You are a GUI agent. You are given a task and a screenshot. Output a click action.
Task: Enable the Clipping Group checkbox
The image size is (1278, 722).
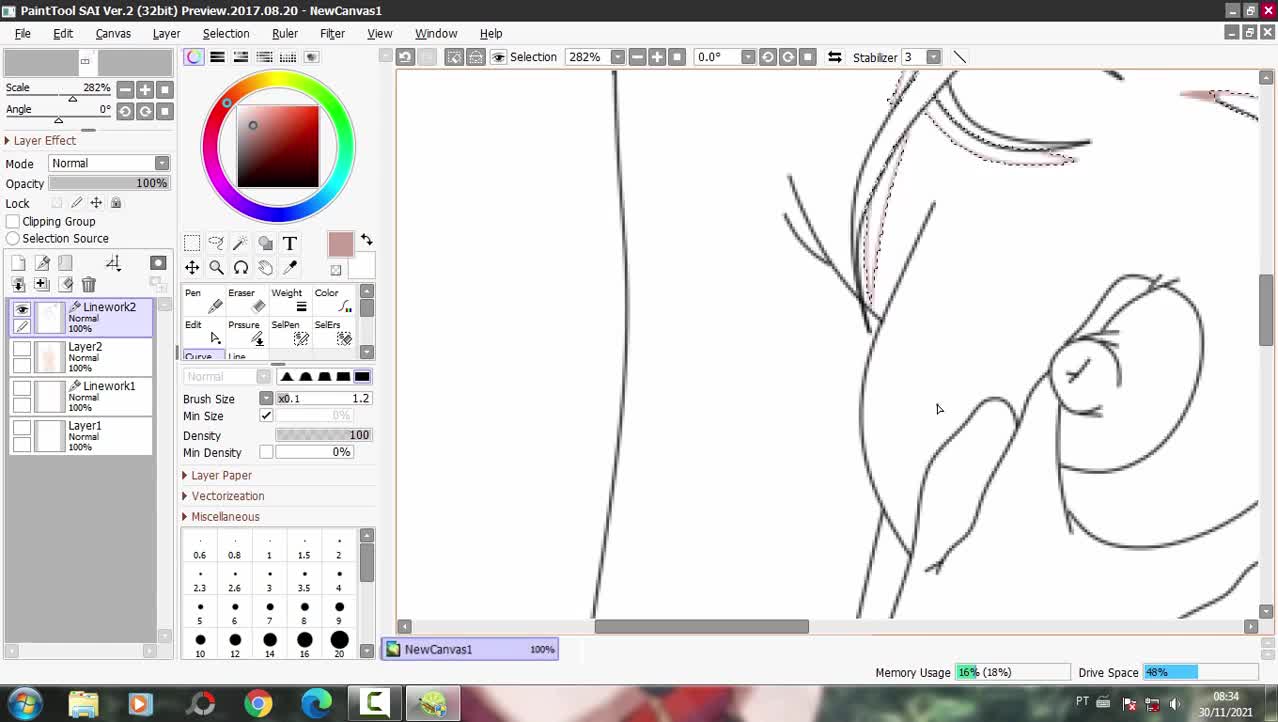tap(13, 221)
